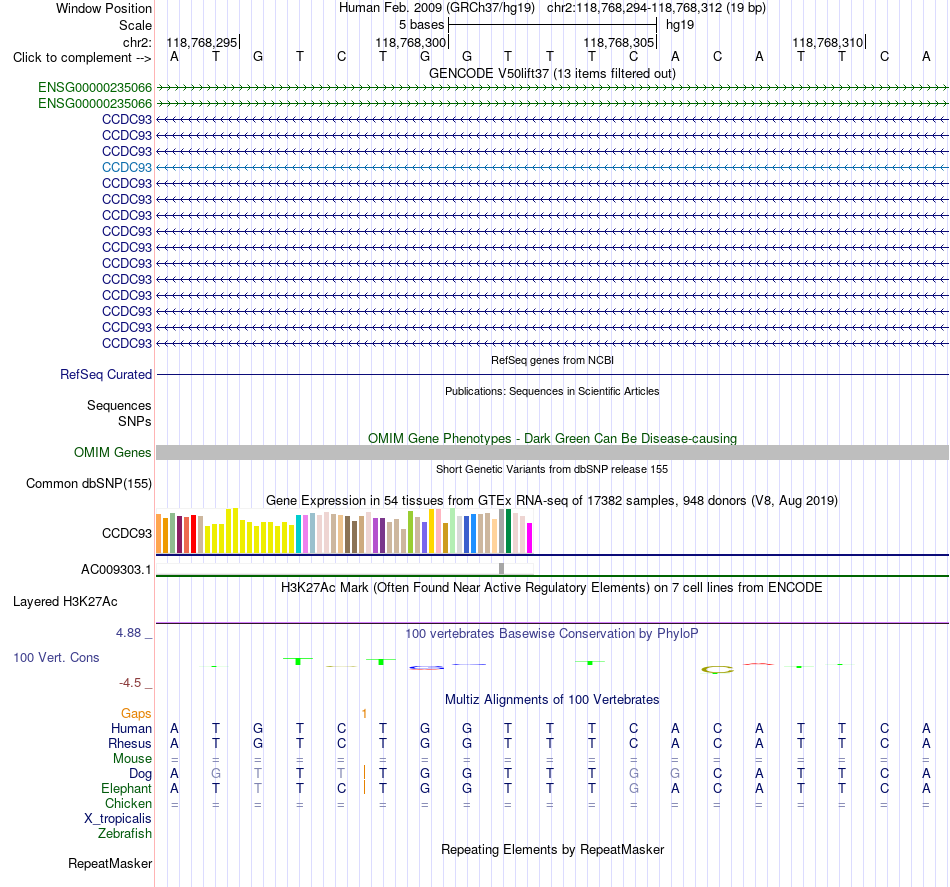Click the orange gap marker '1' in the Gaps row
This screenshot has width=950, height=887.
pyautogui.click(x=364, y=714)
